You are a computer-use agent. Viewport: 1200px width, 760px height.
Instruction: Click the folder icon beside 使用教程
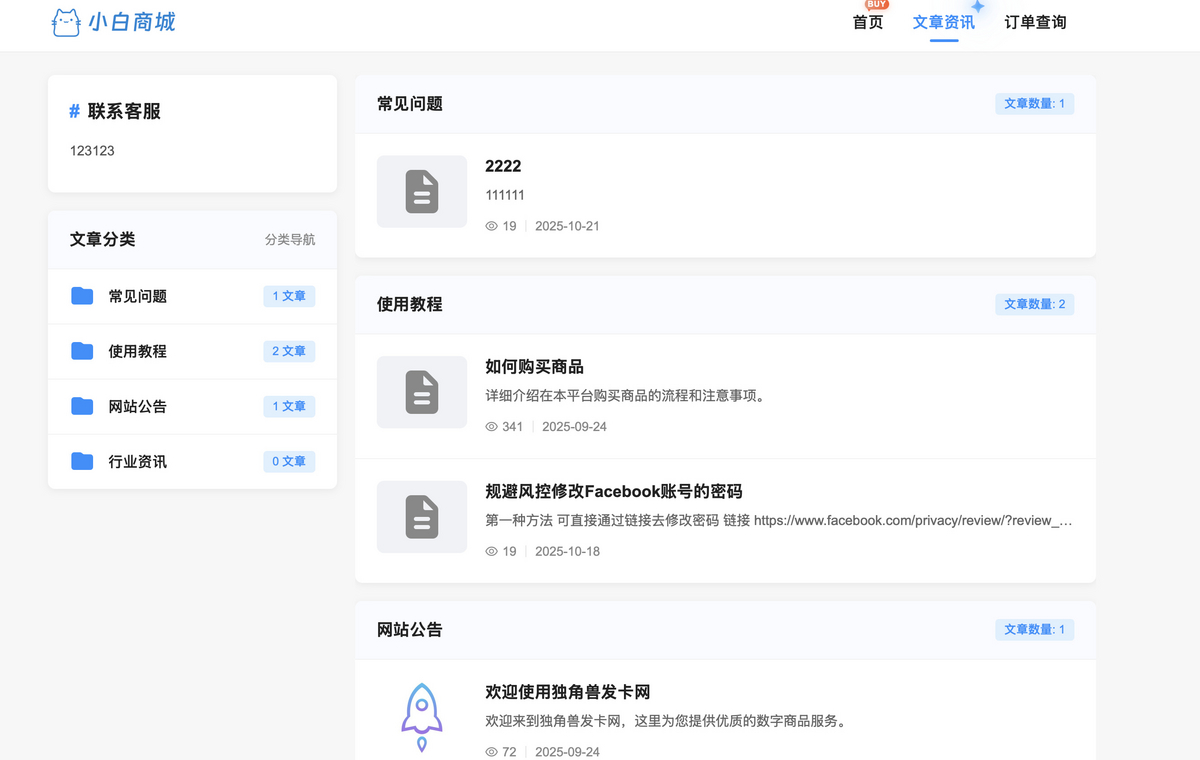coord(81,351)
